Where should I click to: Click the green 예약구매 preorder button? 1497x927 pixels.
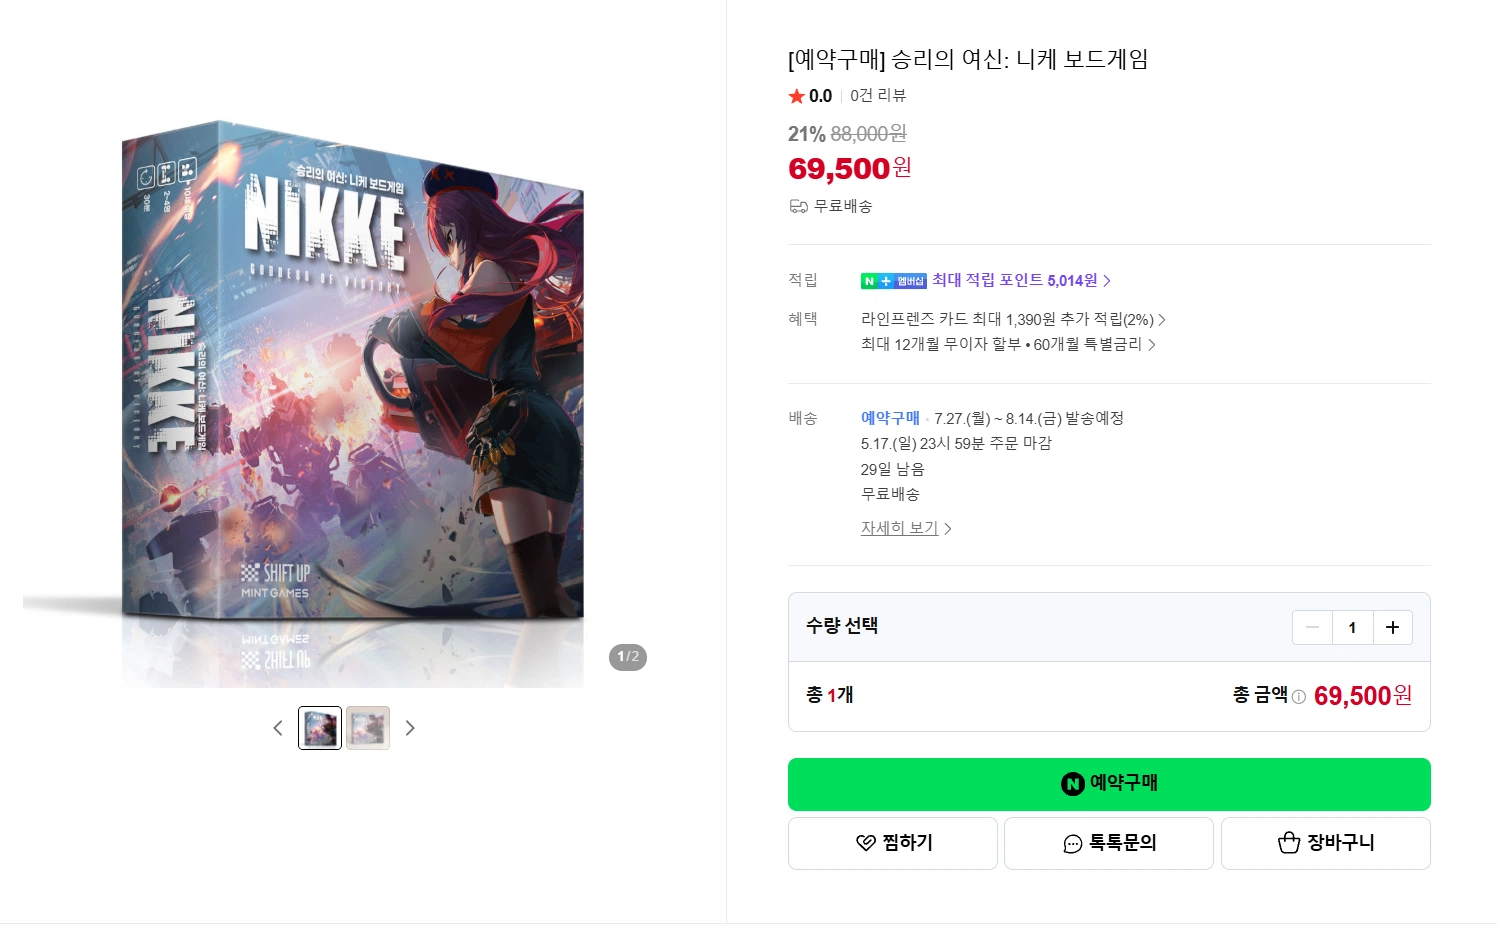pos(1108,784)
